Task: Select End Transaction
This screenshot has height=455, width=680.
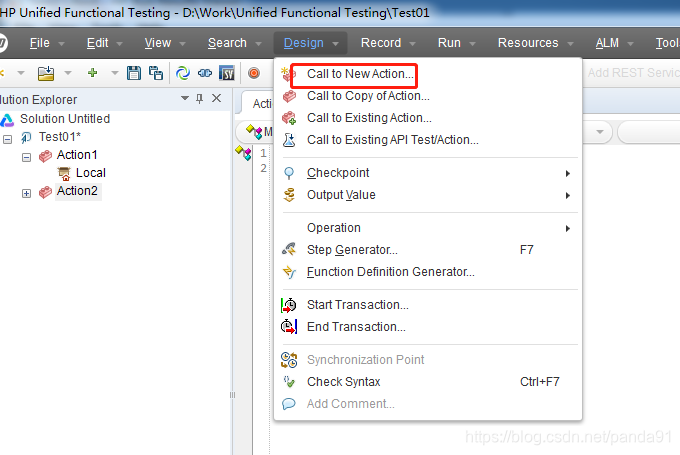Action: point(428,327)
